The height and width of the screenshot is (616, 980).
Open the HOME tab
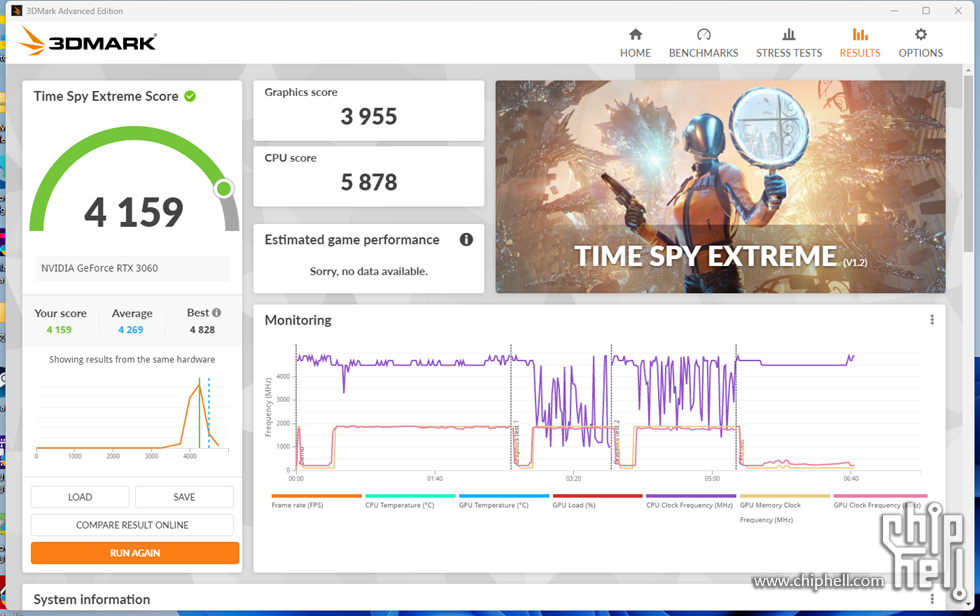(x=635, y=43)
